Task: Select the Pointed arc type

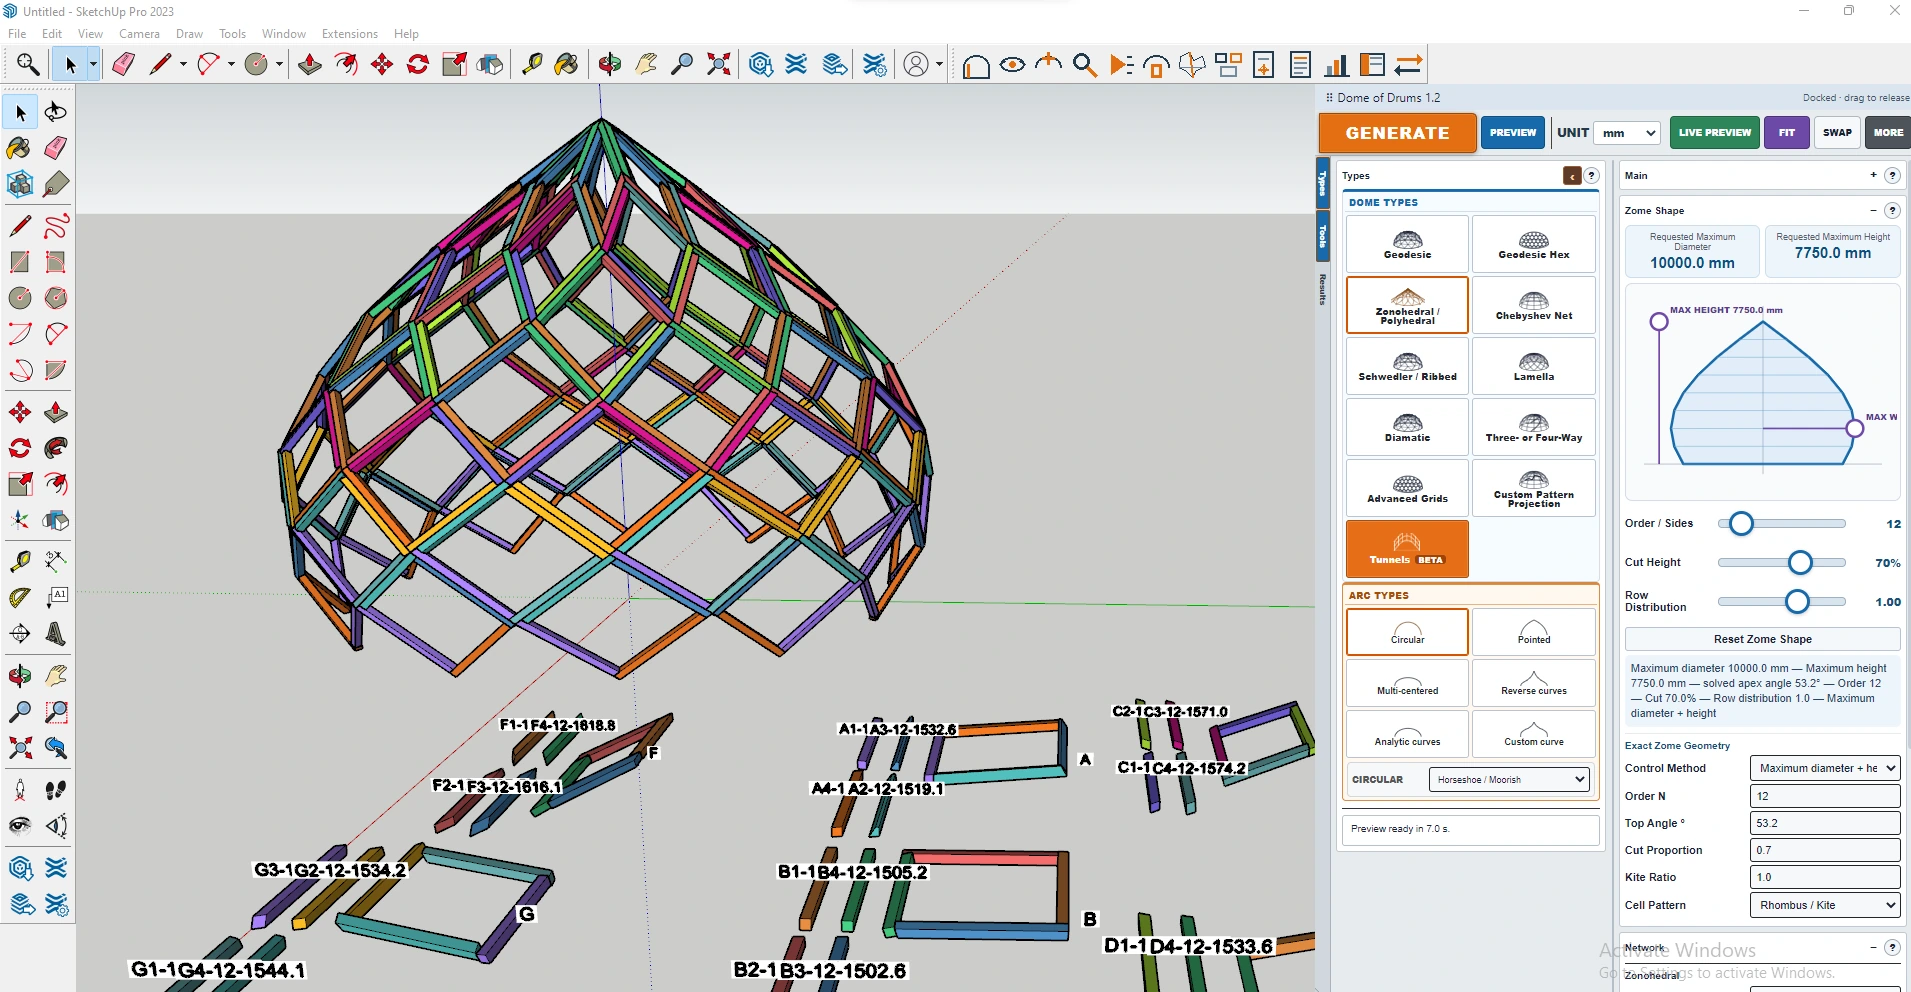Action: tap(1534, 632)
